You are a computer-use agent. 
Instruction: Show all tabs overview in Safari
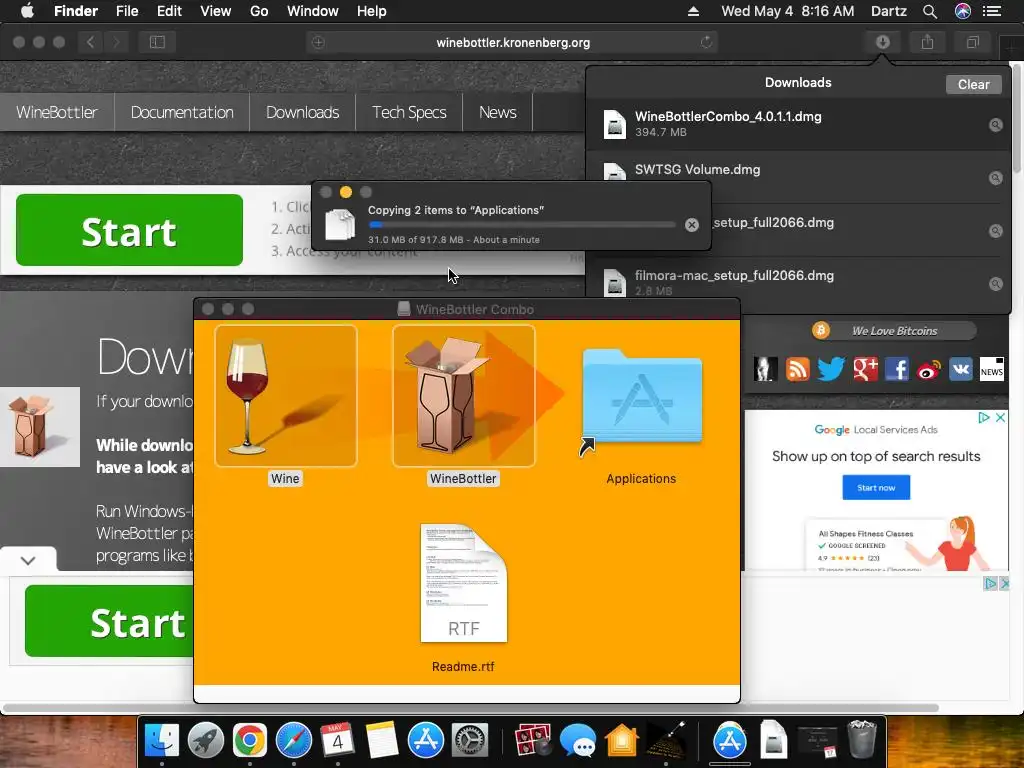pos(972,42)
